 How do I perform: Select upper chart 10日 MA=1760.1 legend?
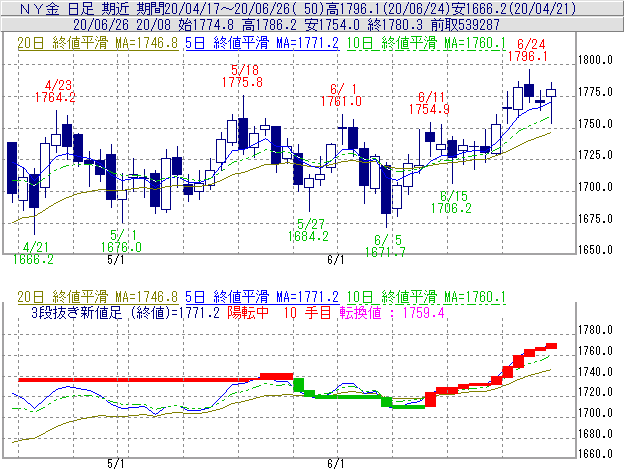click(426, 43)
